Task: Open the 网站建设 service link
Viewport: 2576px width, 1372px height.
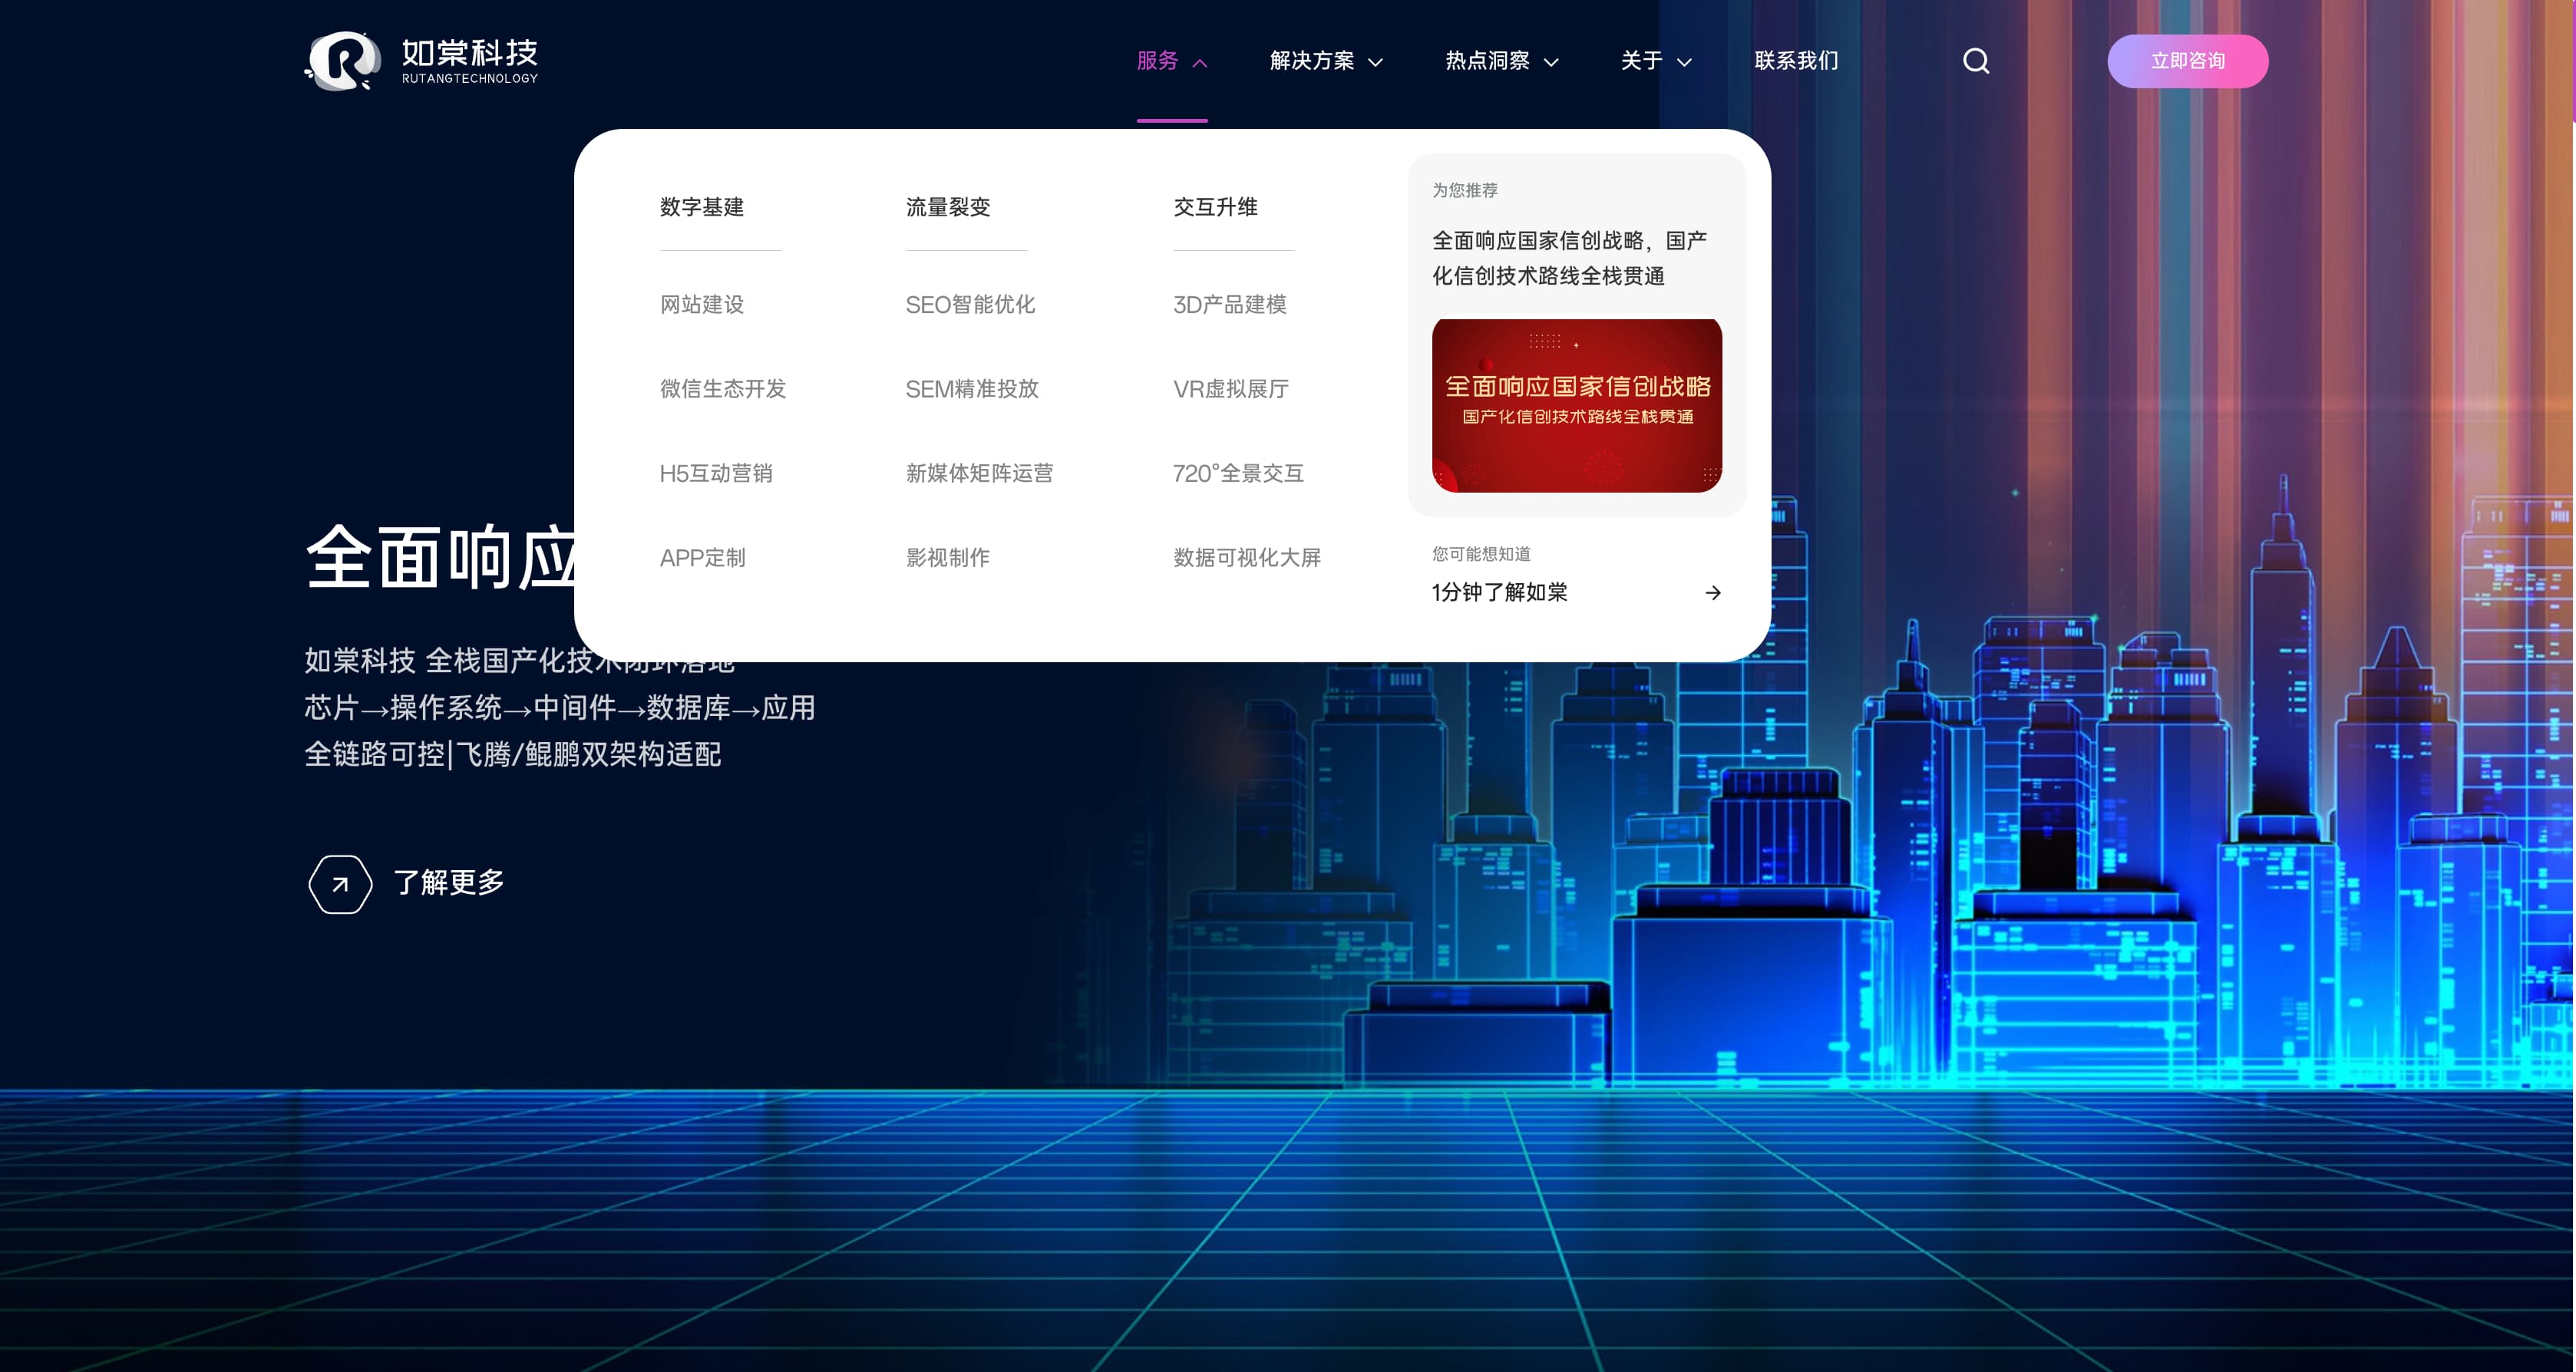Action: [x=701, y=305]
